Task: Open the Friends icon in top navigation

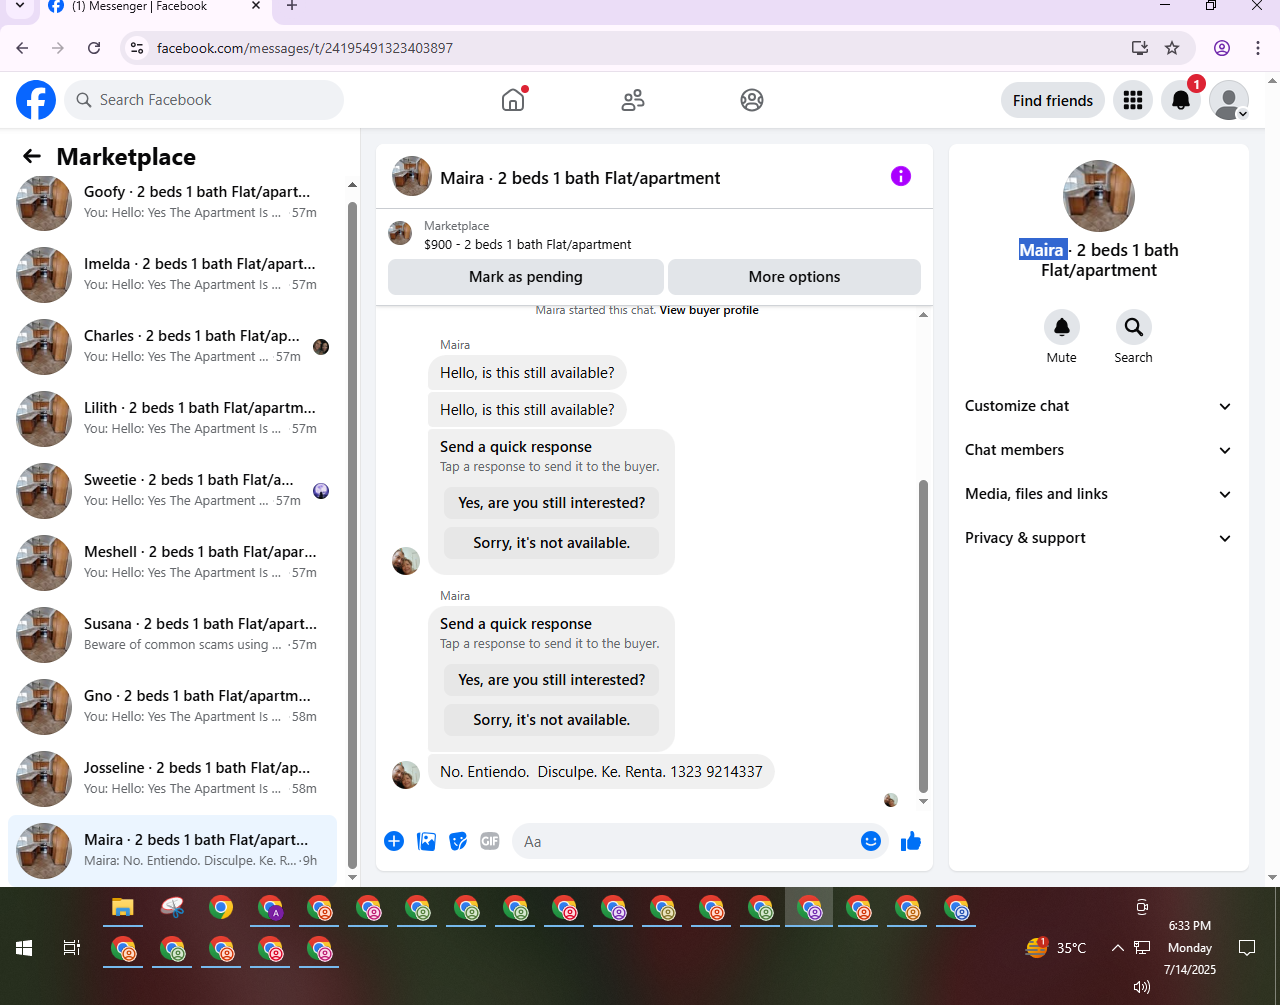Action: pos(633,100)
